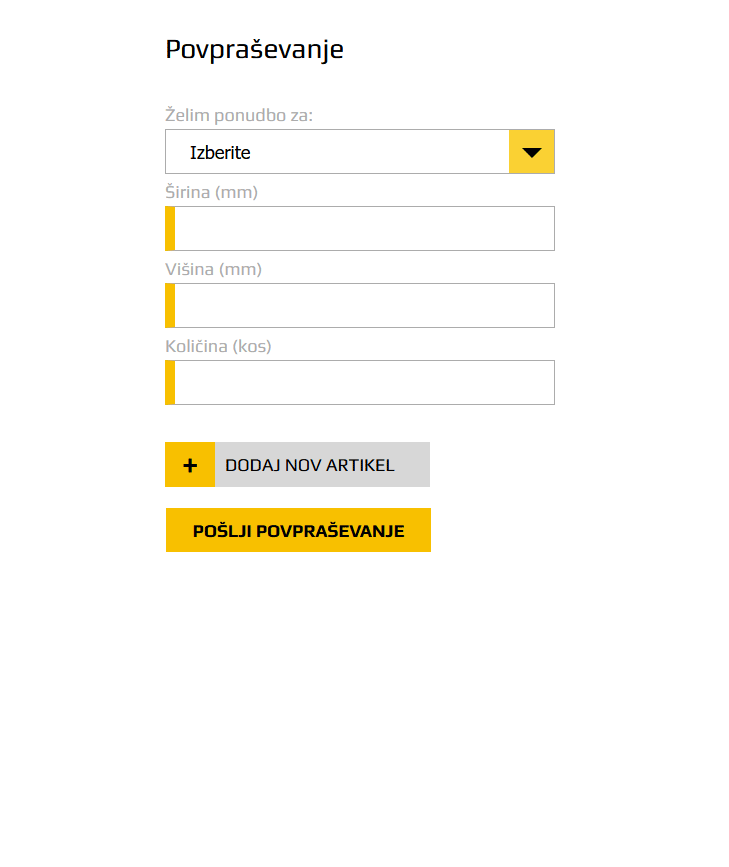Screen dimensions: 729x867
Task: Click the yellow dropdown arrow button
Action: click(x=532, y=152)
